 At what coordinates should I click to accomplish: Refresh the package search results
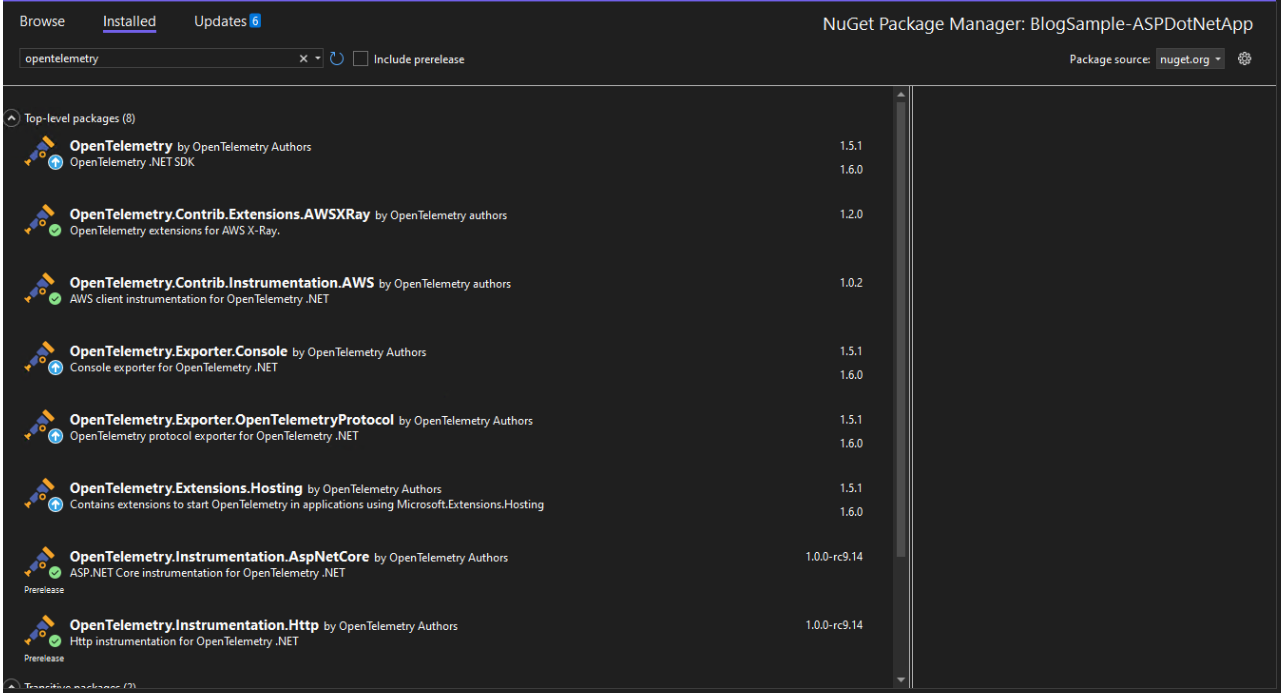click(337, 59)
